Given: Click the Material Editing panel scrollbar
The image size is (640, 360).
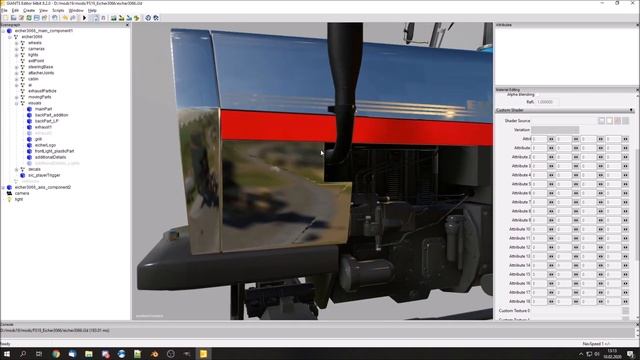Looking at the screenshot, I should point(637,204).
